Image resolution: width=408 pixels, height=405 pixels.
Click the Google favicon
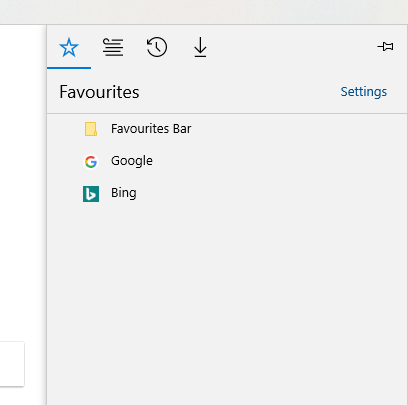[x=91, y=162]
